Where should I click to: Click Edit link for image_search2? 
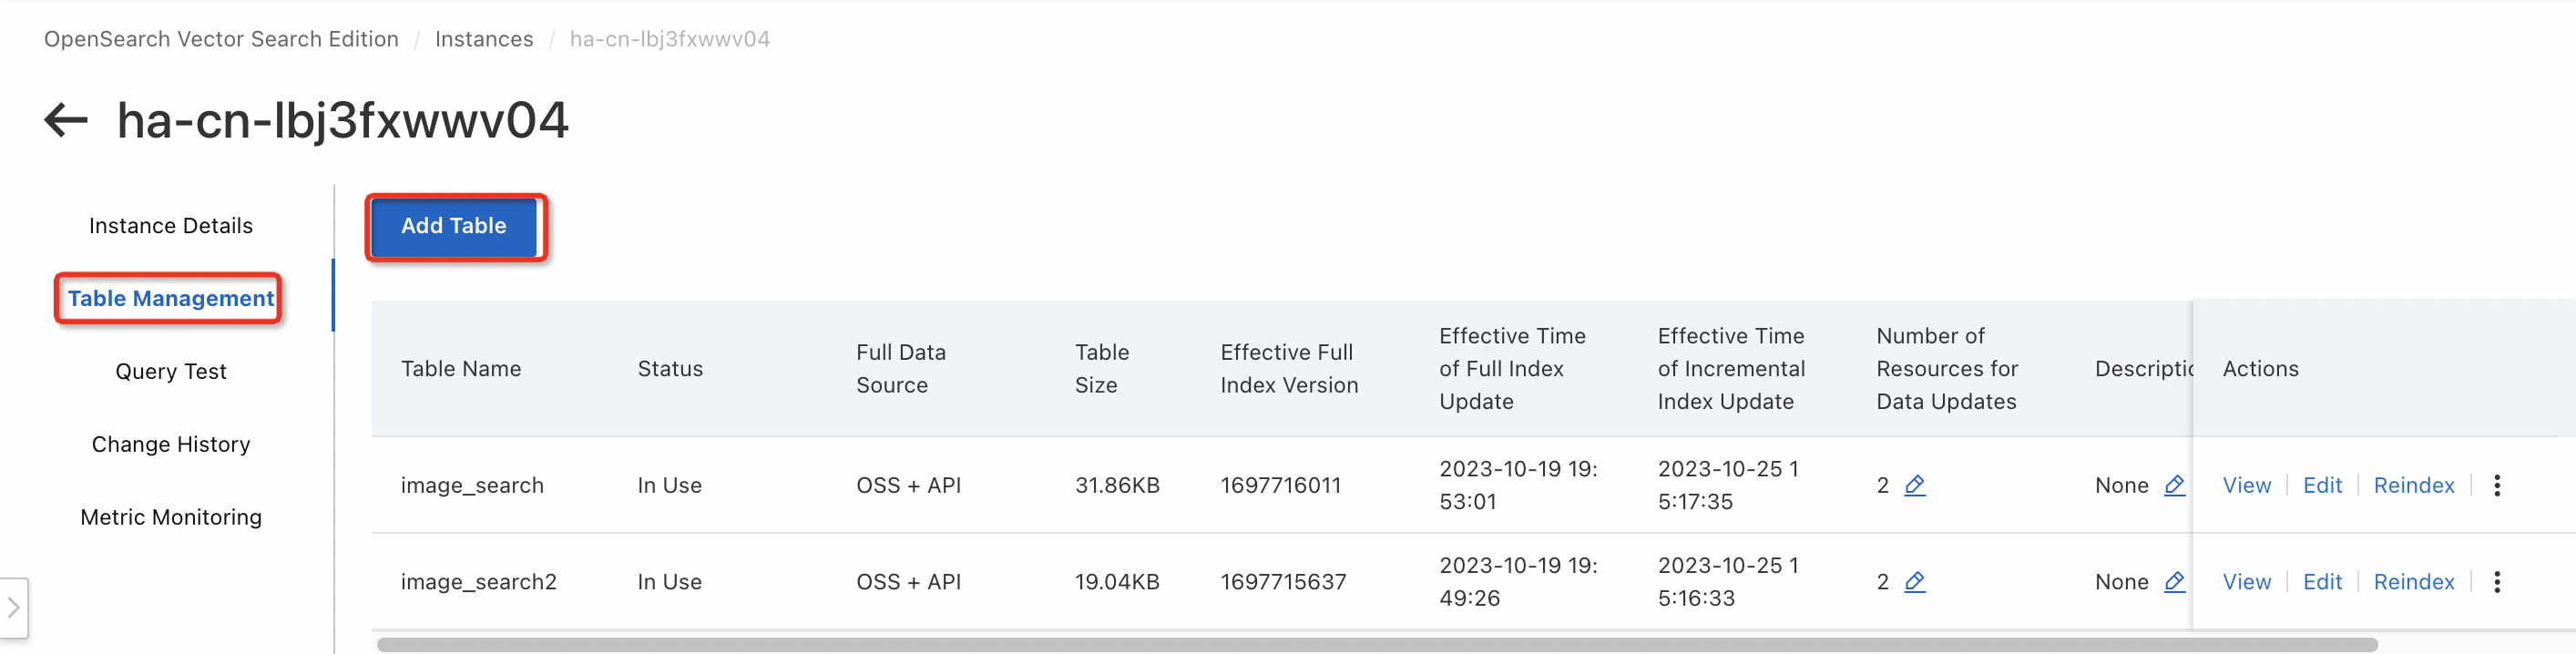(2322, 581)
